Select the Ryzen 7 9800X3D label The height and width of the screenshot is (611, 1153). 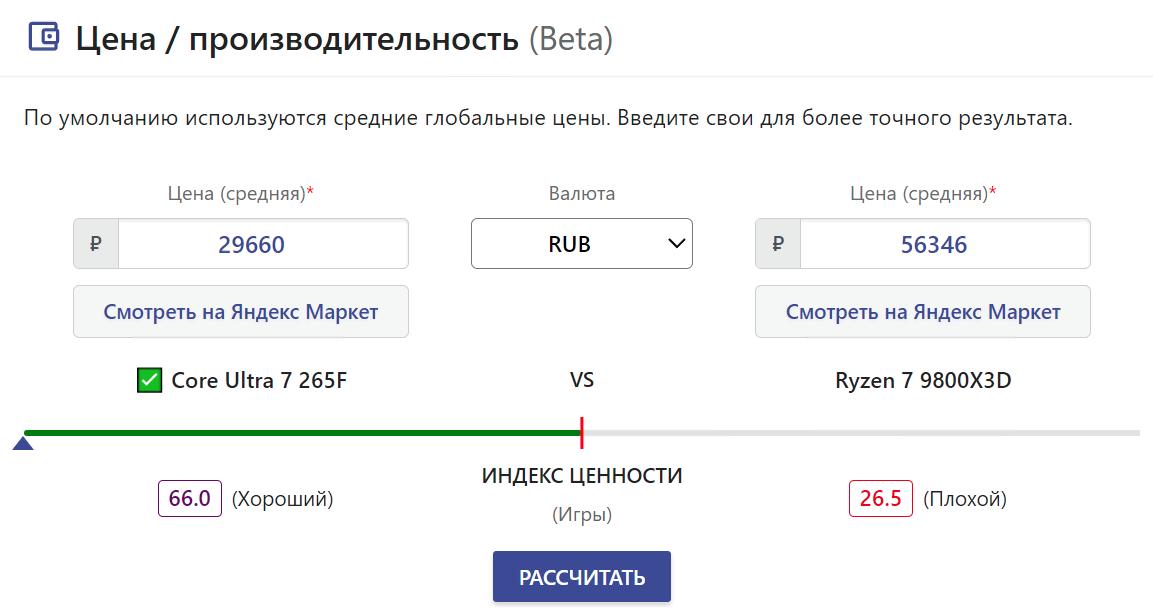[x=923, y=381]
